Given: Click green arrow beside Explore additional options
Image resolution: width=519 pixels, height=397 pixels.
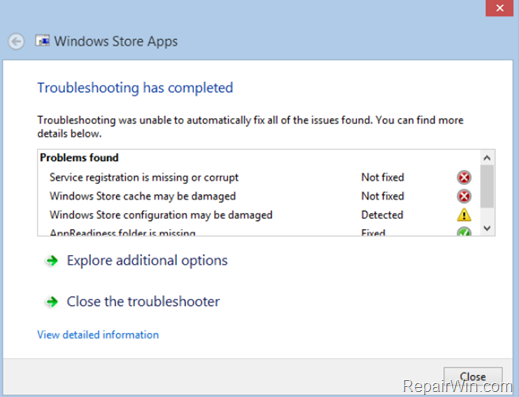Looking at the screenshot, I should (x=52, y=260).
